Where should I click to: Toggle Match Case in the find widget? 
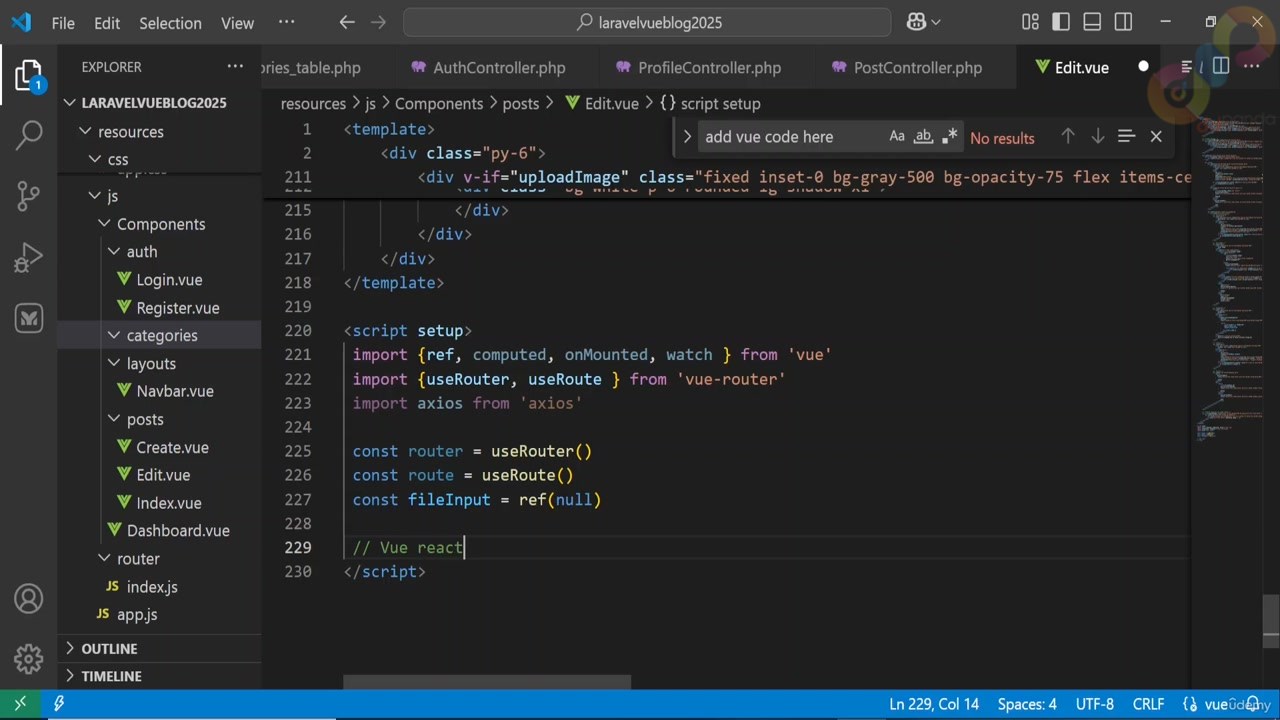[897, 136]
